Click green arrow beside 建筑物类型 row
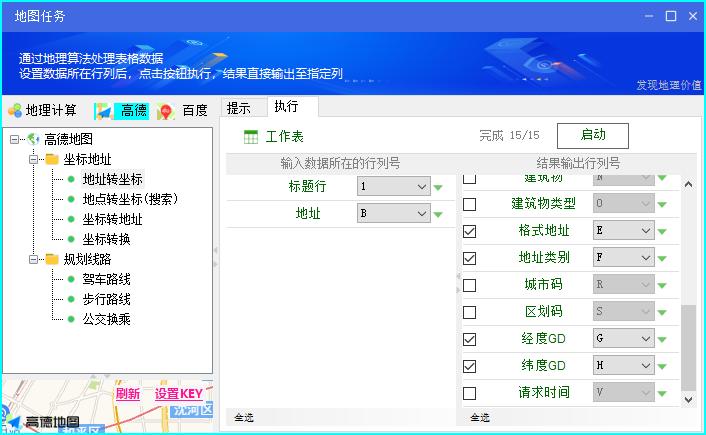Screen dimensions: 706x435 coord(661,204)
